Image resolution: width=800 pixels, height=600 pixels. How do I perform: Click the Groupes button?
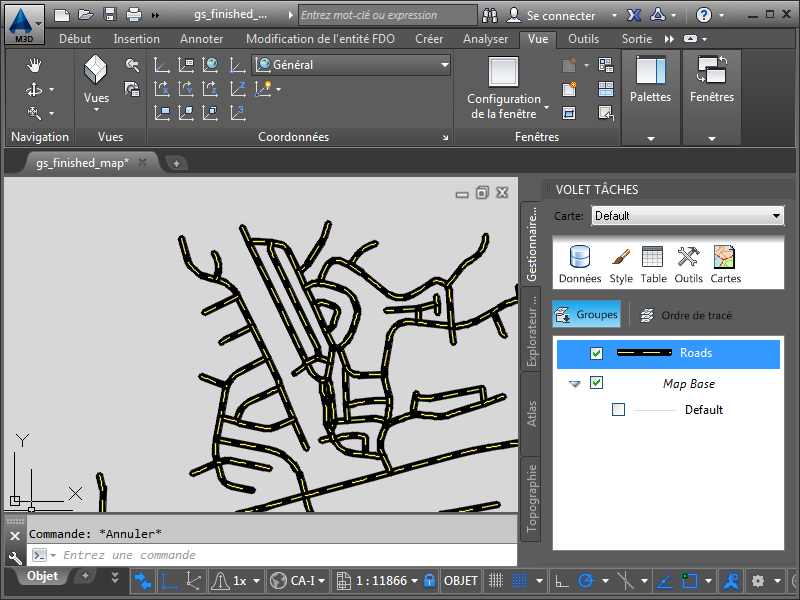tap(586, 315)
